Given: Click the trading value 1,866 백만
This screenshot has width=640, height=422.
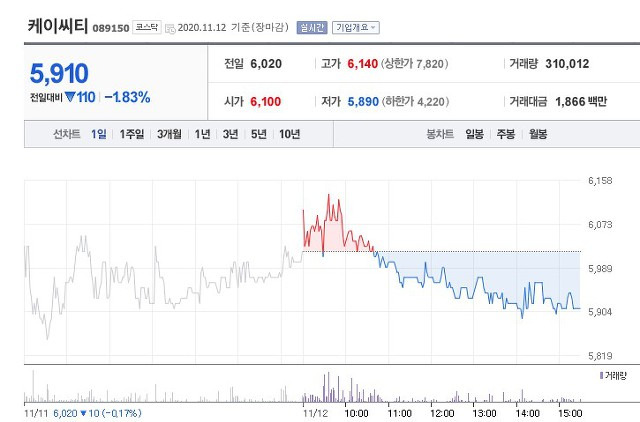Looking at the screenshot, I should pyautogui.click(x=581, y=101).
